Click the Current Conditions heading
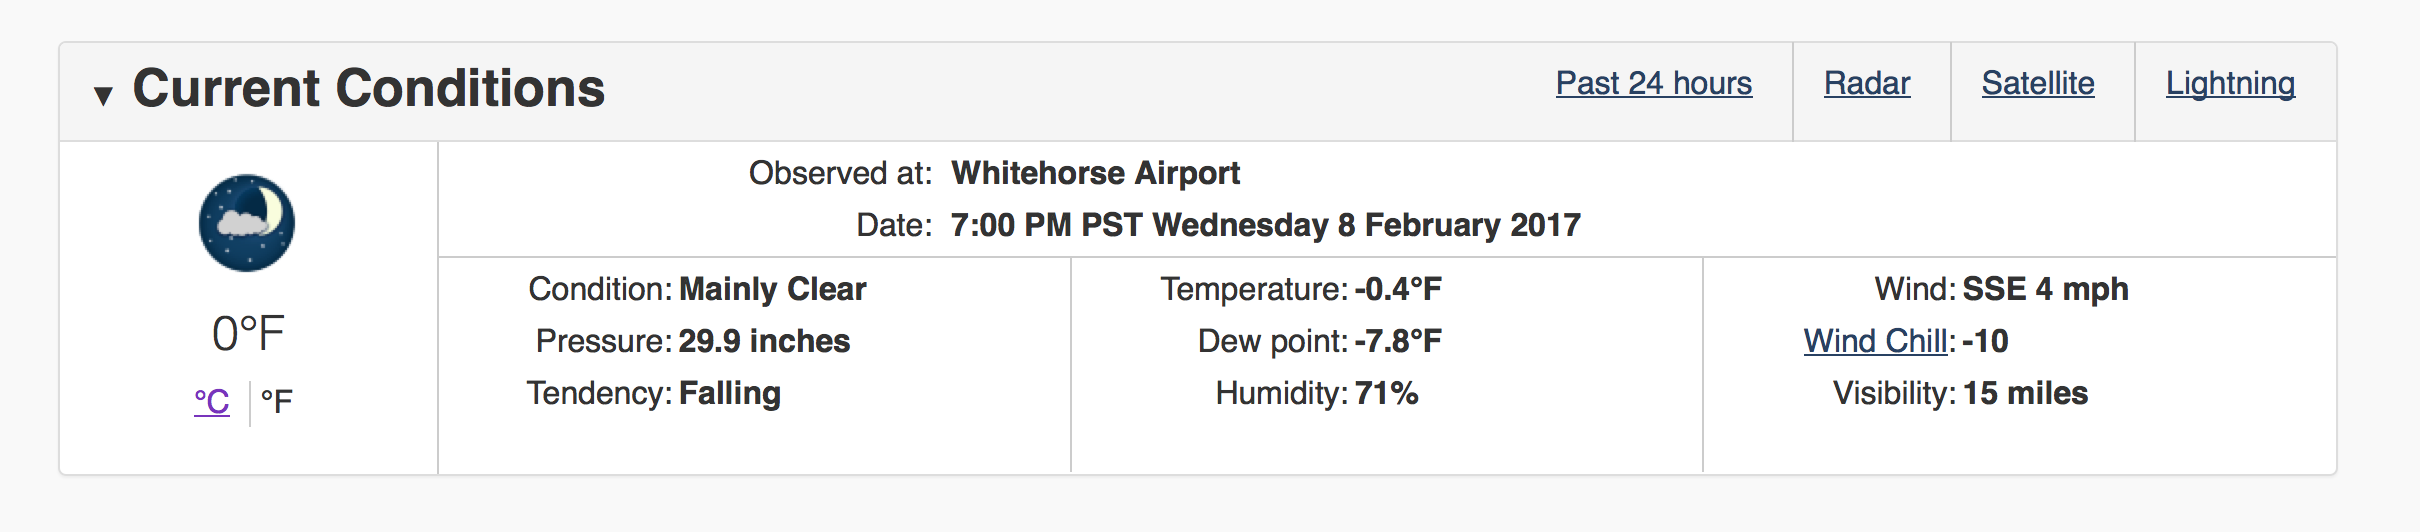Viewport: 2420px width, 532px height. point(369,88)
